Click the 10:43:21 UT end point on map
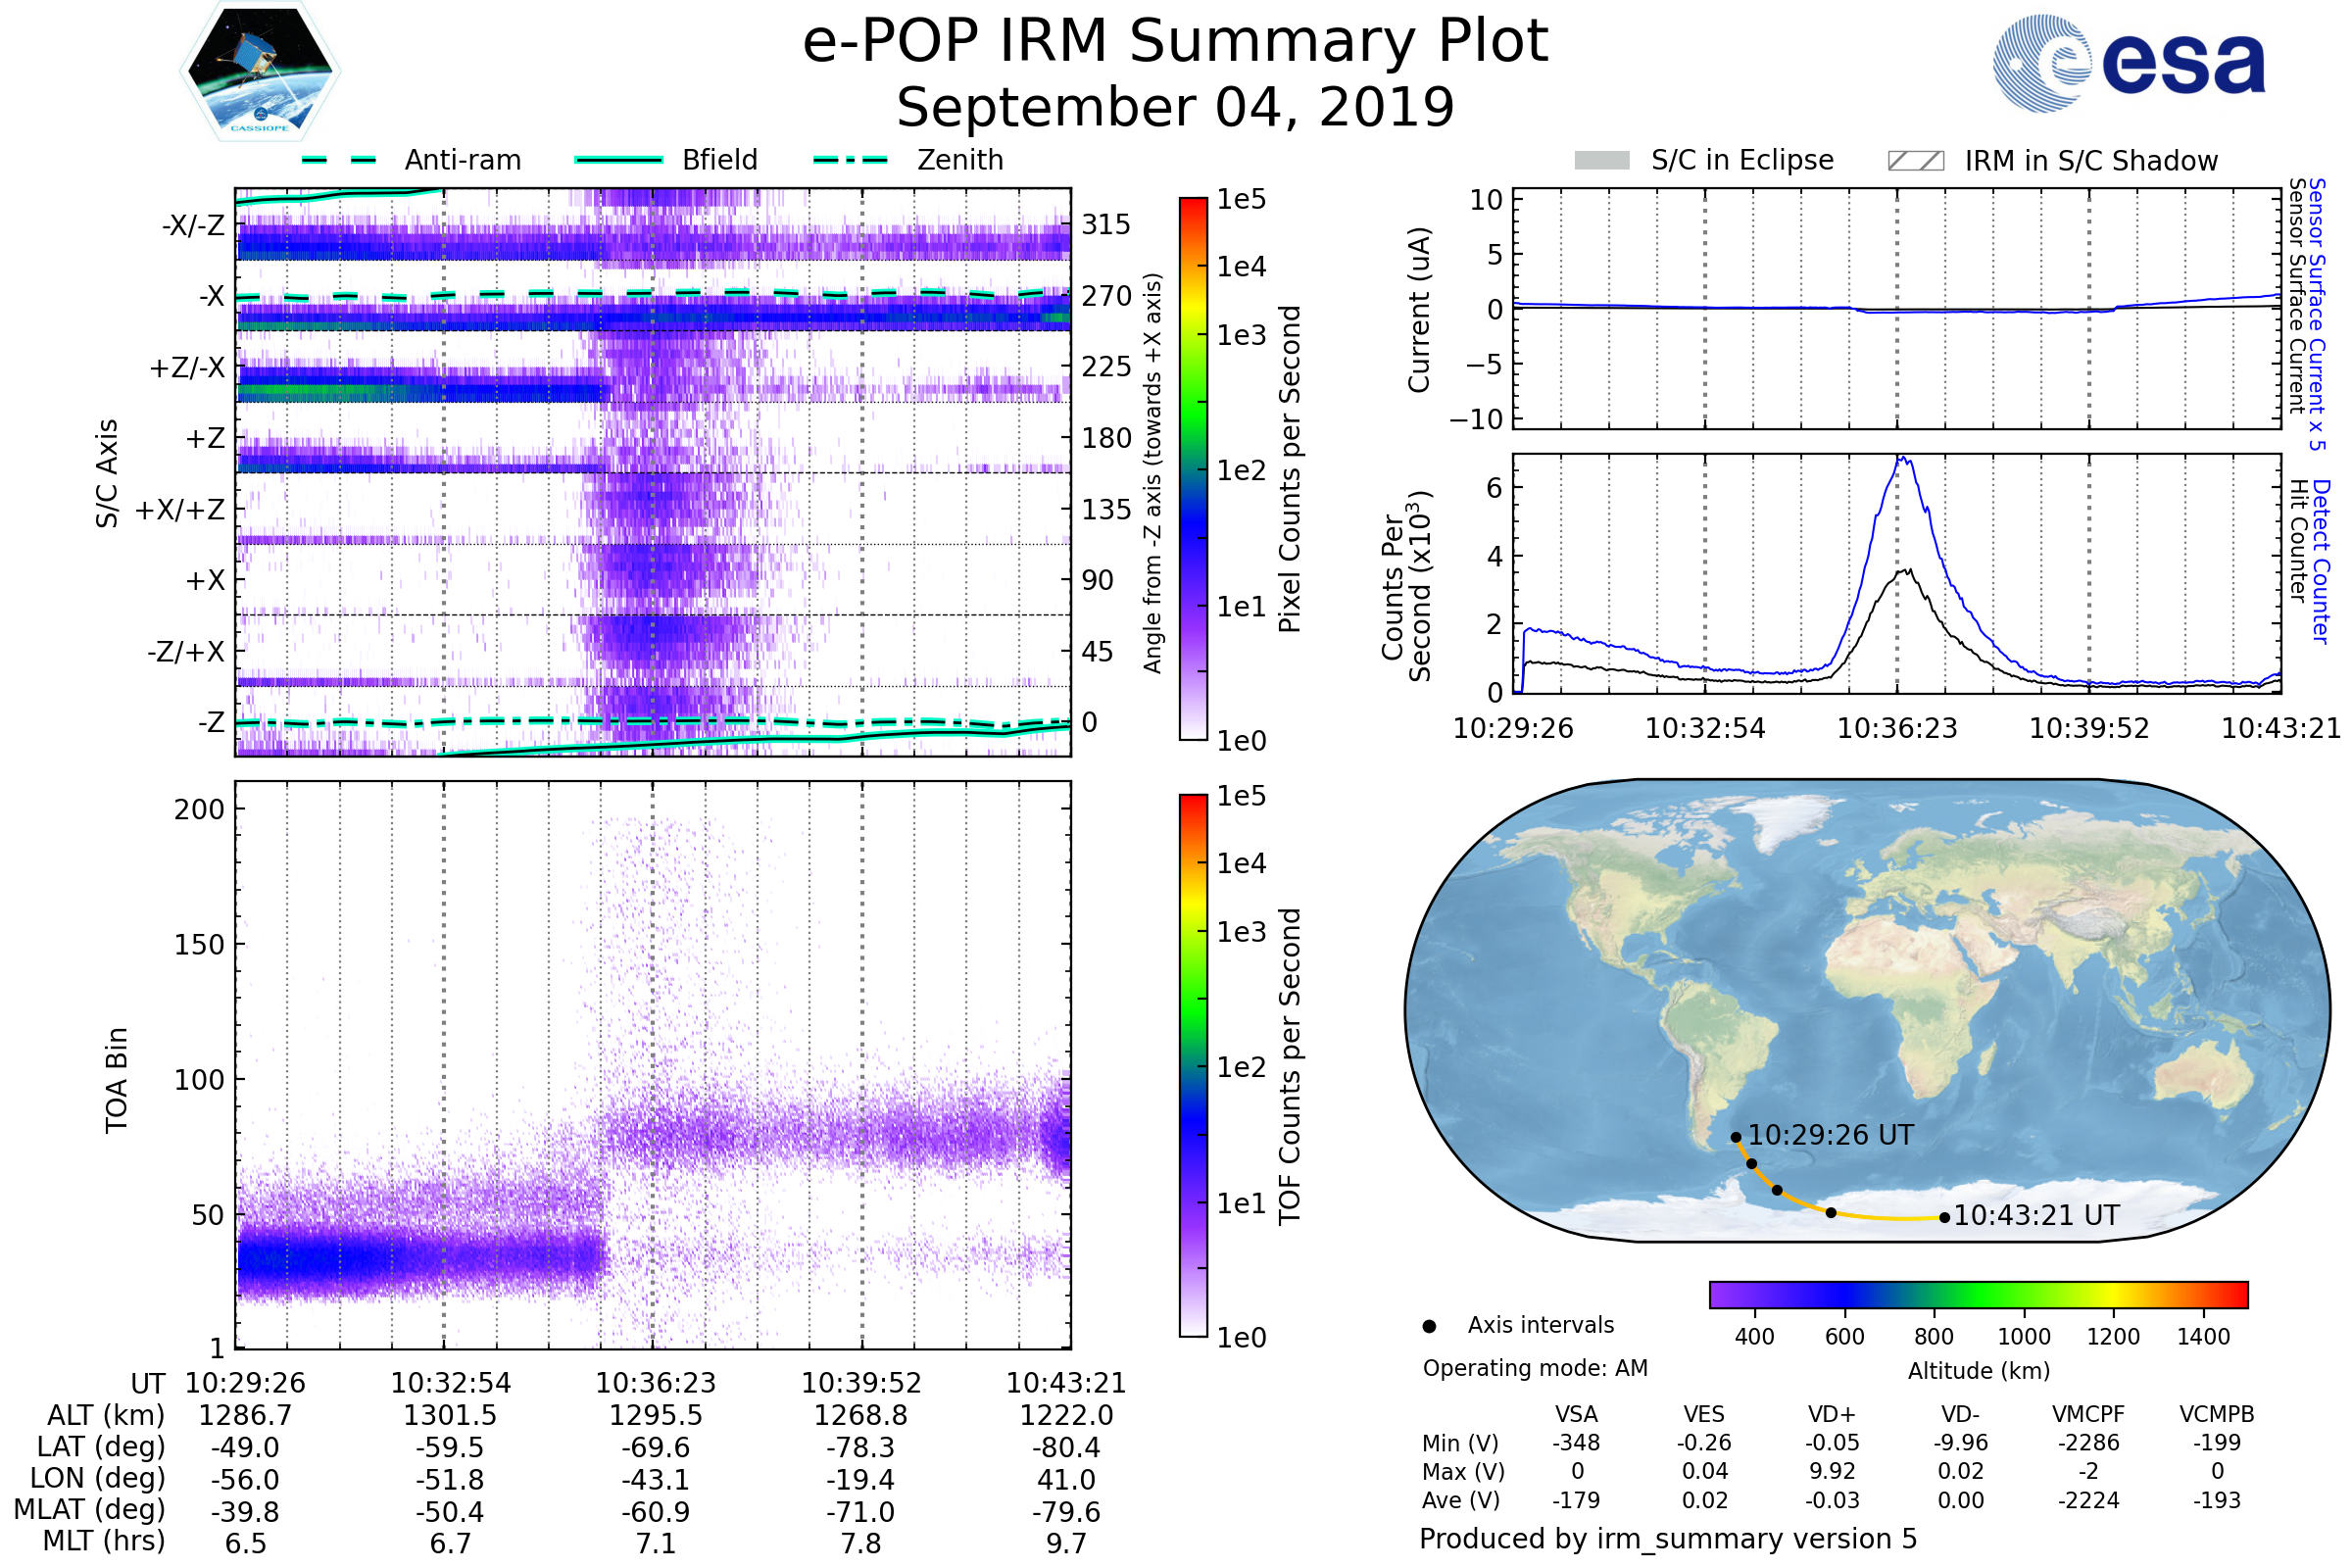Viewport: 2352px width, 1568px height. pyautogui.click(x=1944, y=1217)
